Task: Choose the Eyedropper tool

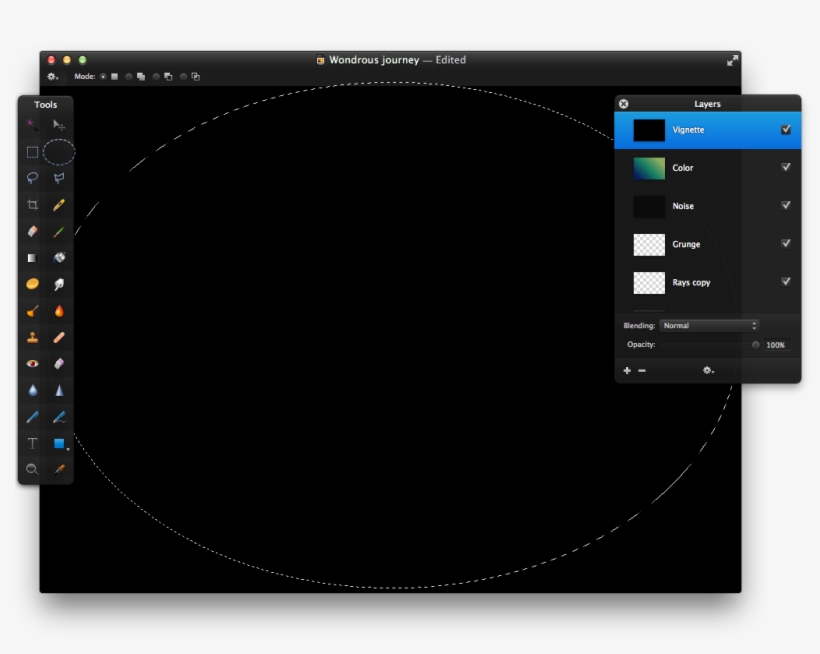Action: (x=59, y=467)
